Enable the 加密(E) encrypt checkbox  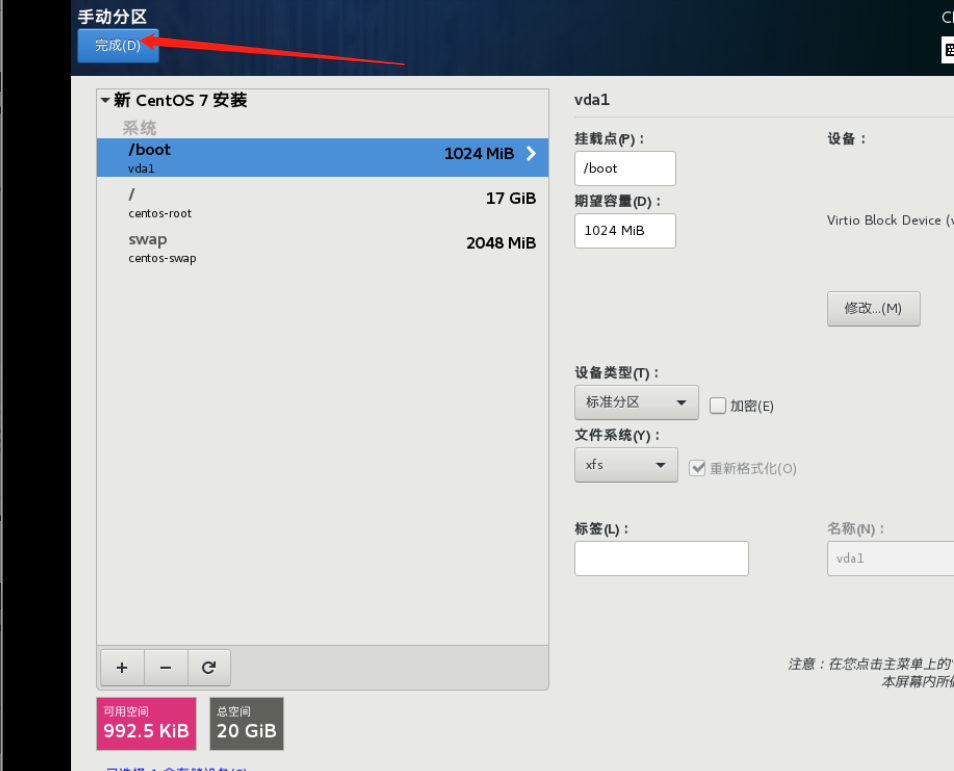click(x=718, y=406)
